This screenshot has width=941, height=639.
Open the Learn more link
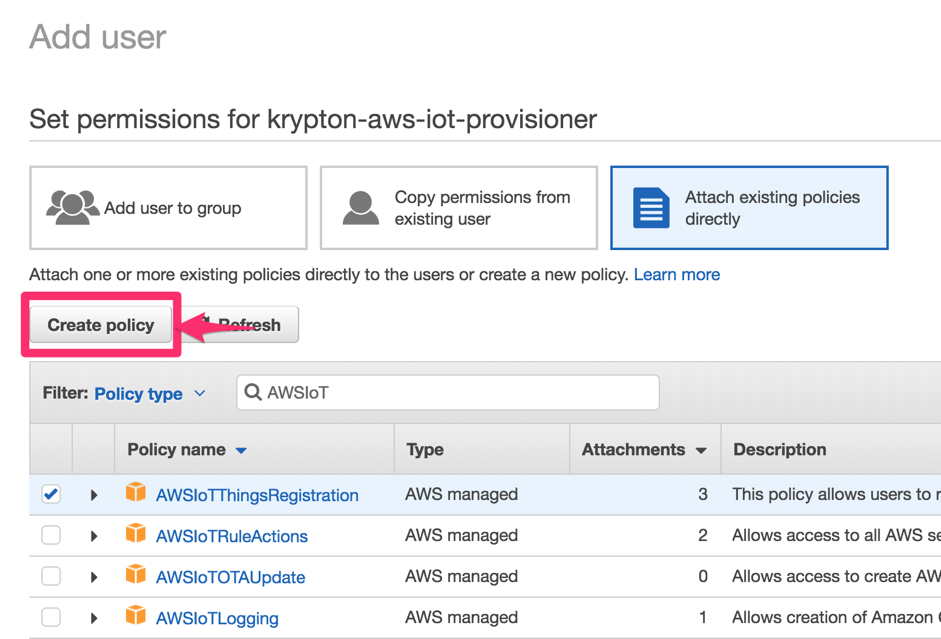[676, 274]
